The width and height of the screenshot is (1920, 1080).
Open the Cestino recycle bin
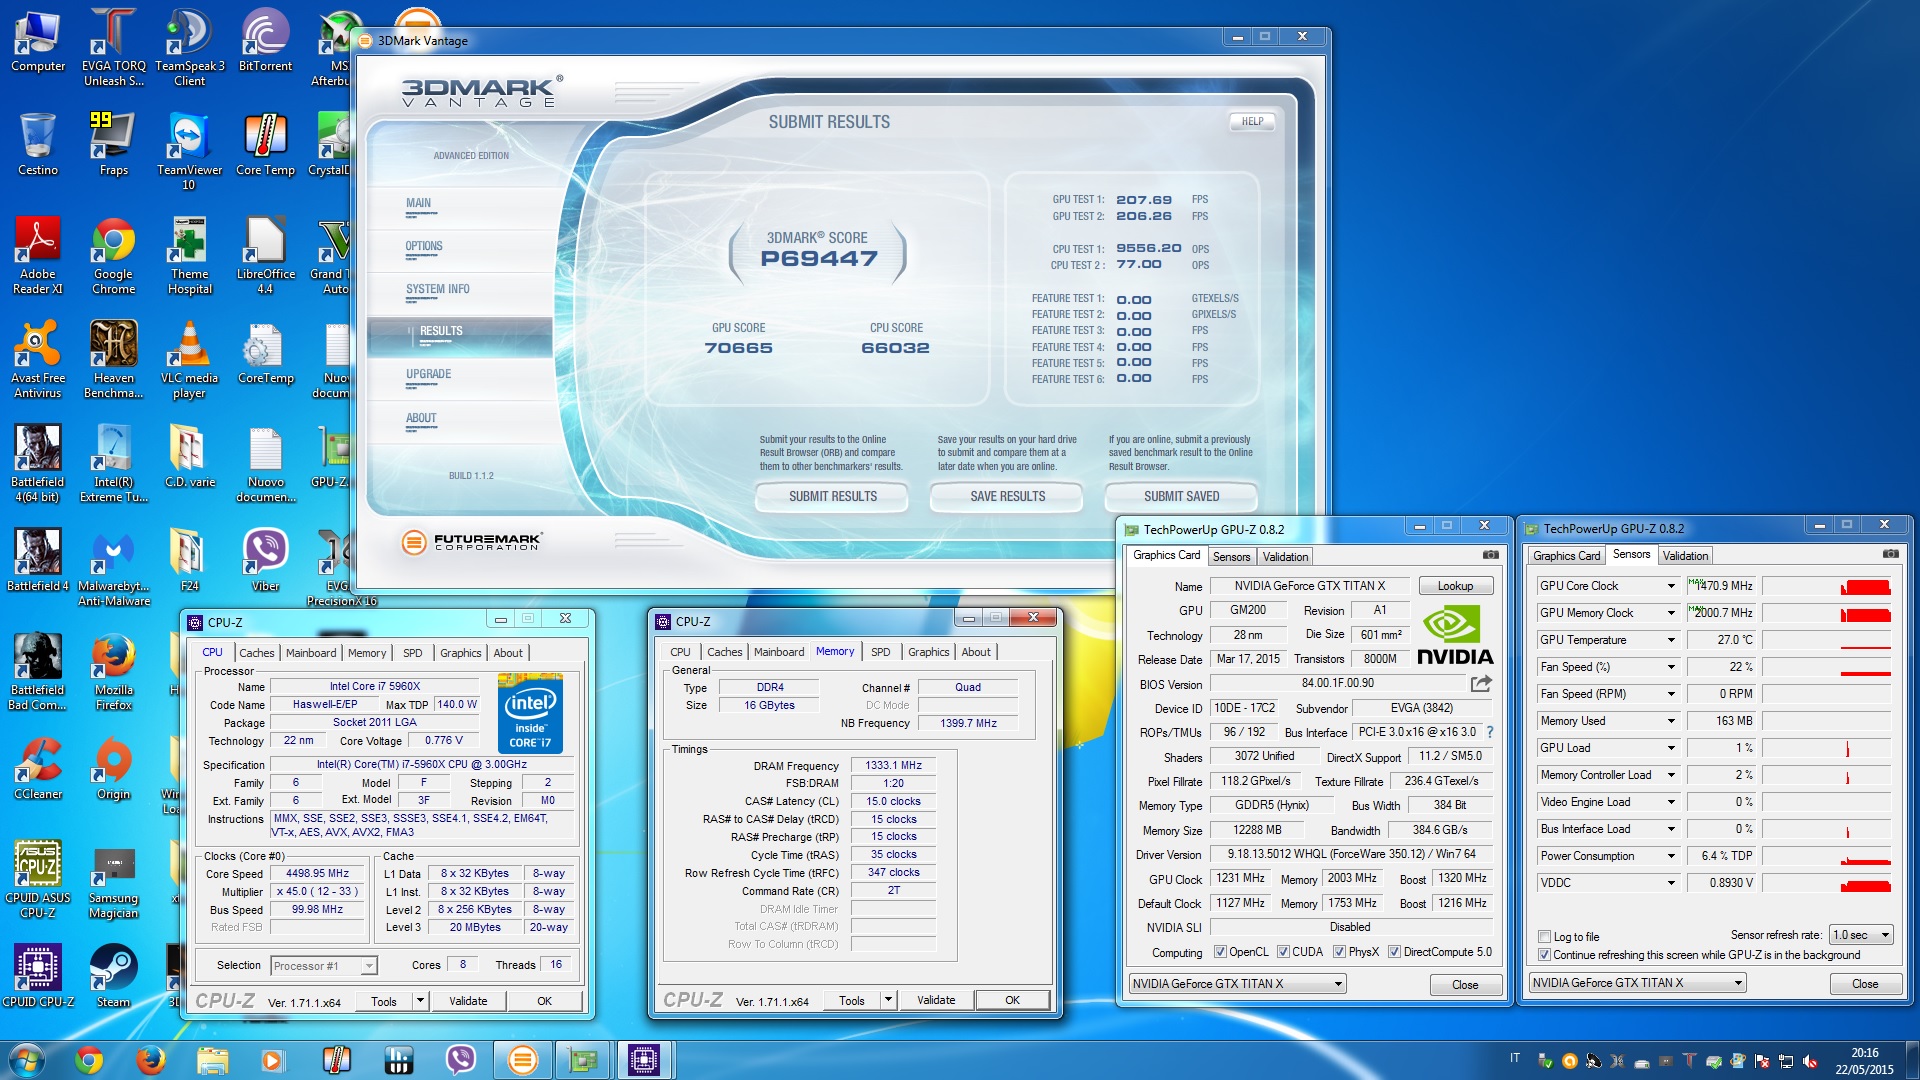[x=38, y=145]
